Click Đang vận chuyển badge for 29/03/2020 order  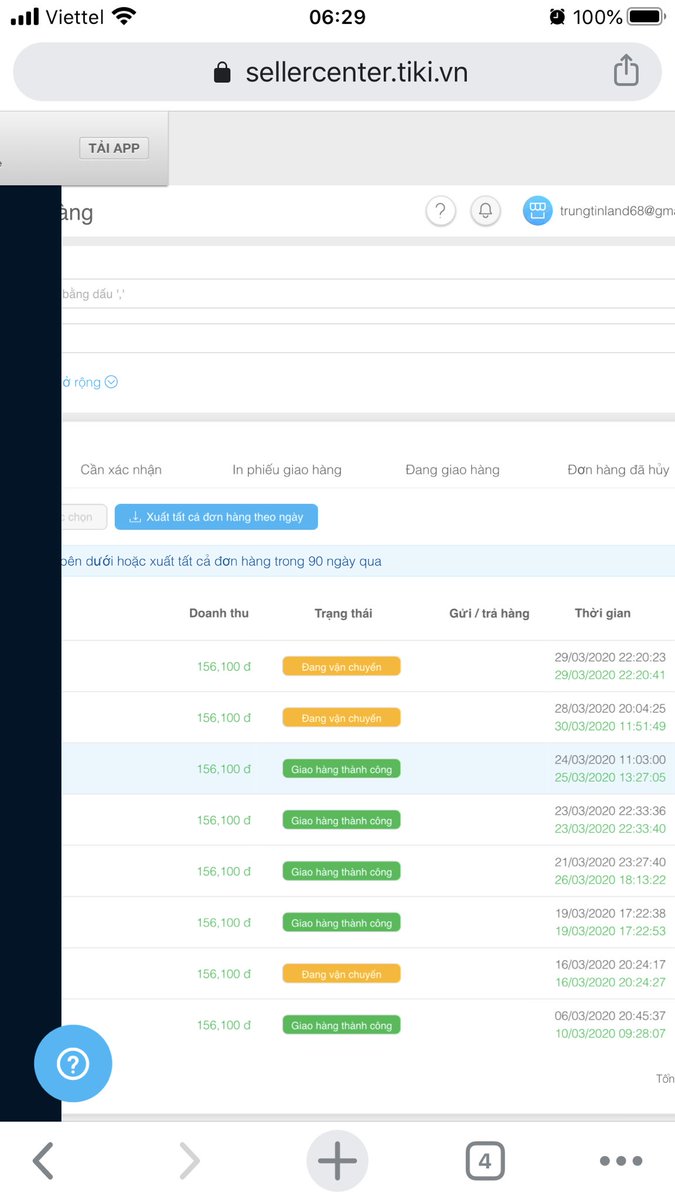(x=342, y=666)
